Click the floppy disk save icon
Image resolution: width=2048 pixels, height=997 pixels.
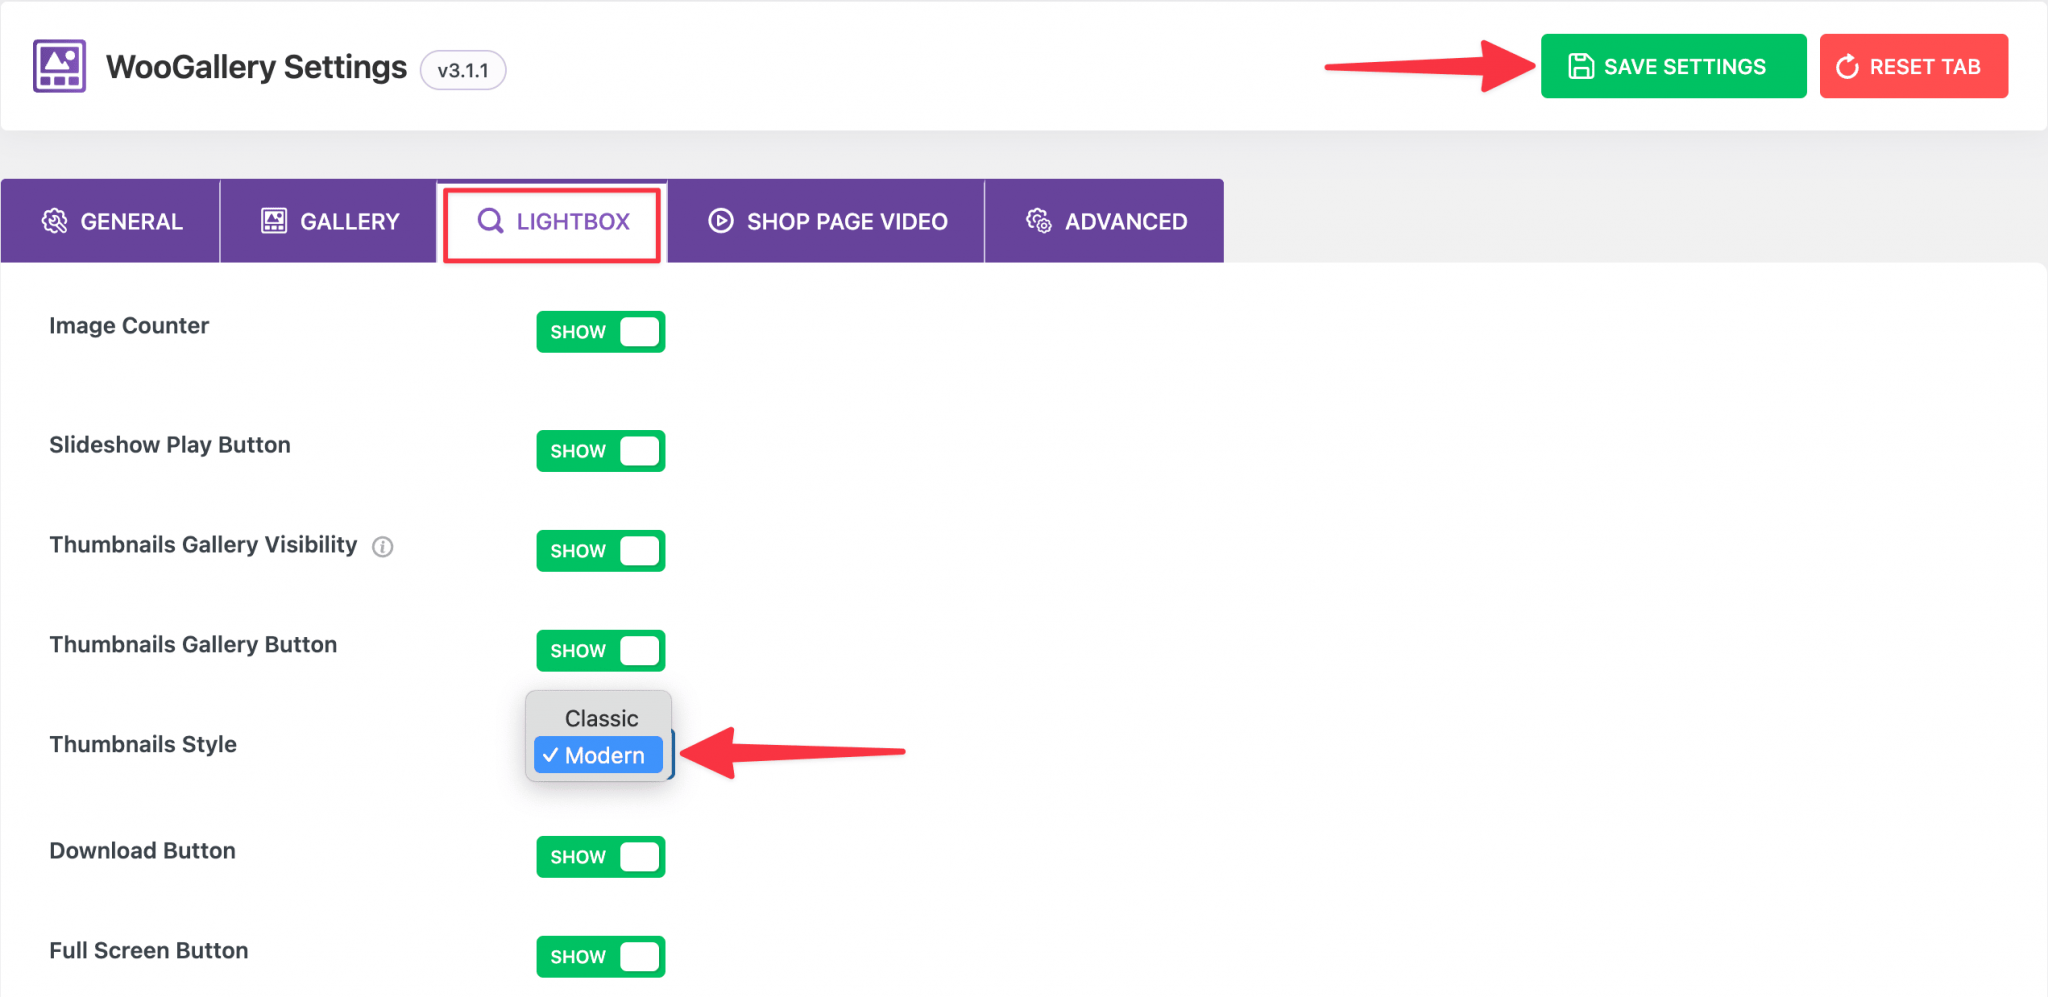[x=1580, y=65]
